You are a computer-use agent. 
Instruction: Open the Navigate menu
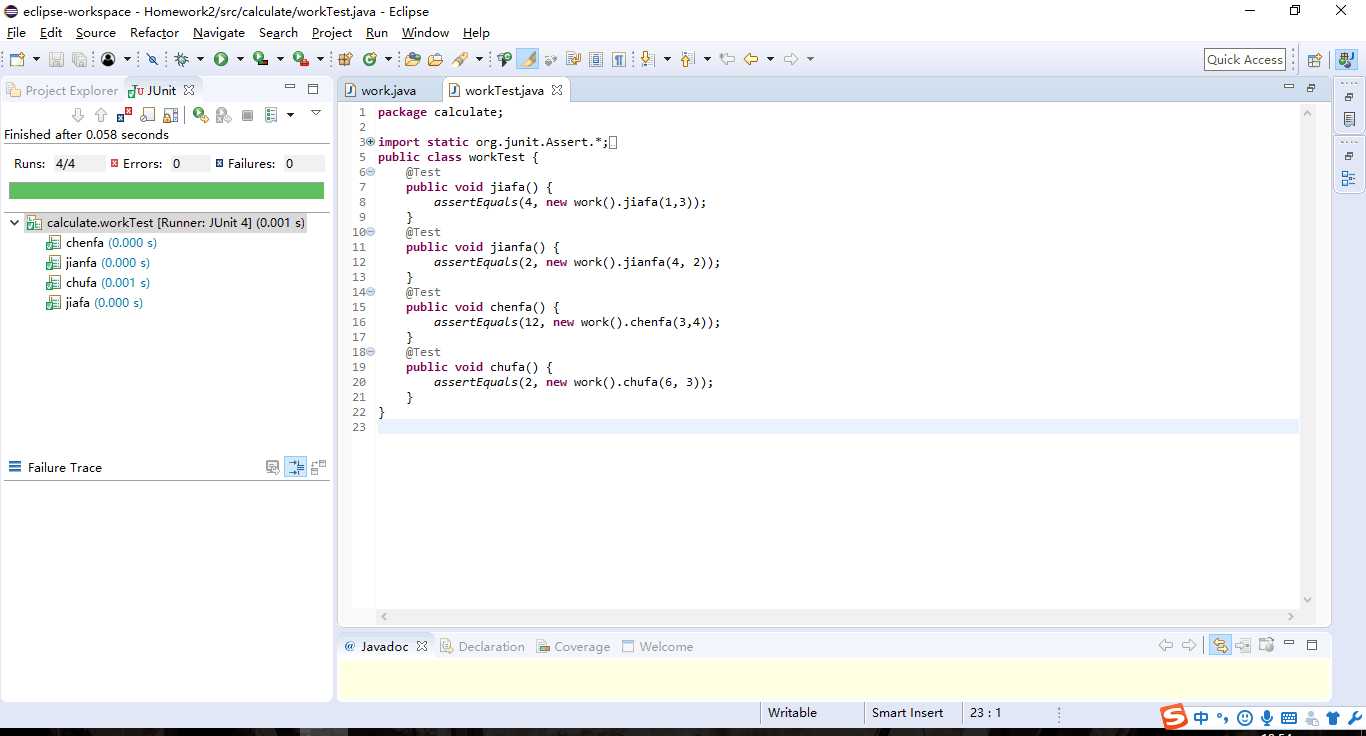(x=219, y=33)
